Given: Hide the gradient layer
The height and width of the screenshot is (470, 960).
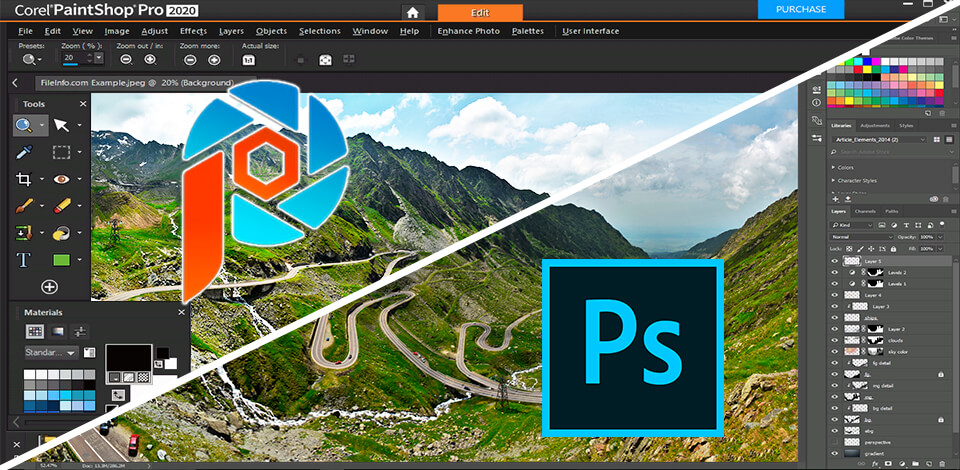Looking at the screenshot, I should coord(834,453).
